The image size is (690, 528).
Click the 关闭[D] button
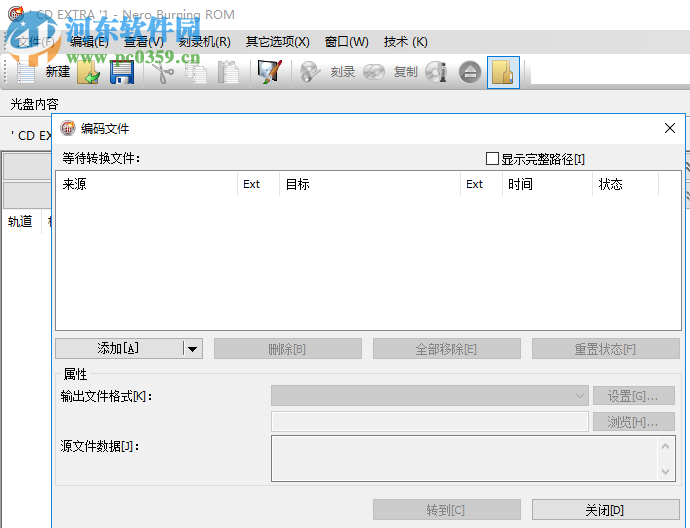coord(606,510)
